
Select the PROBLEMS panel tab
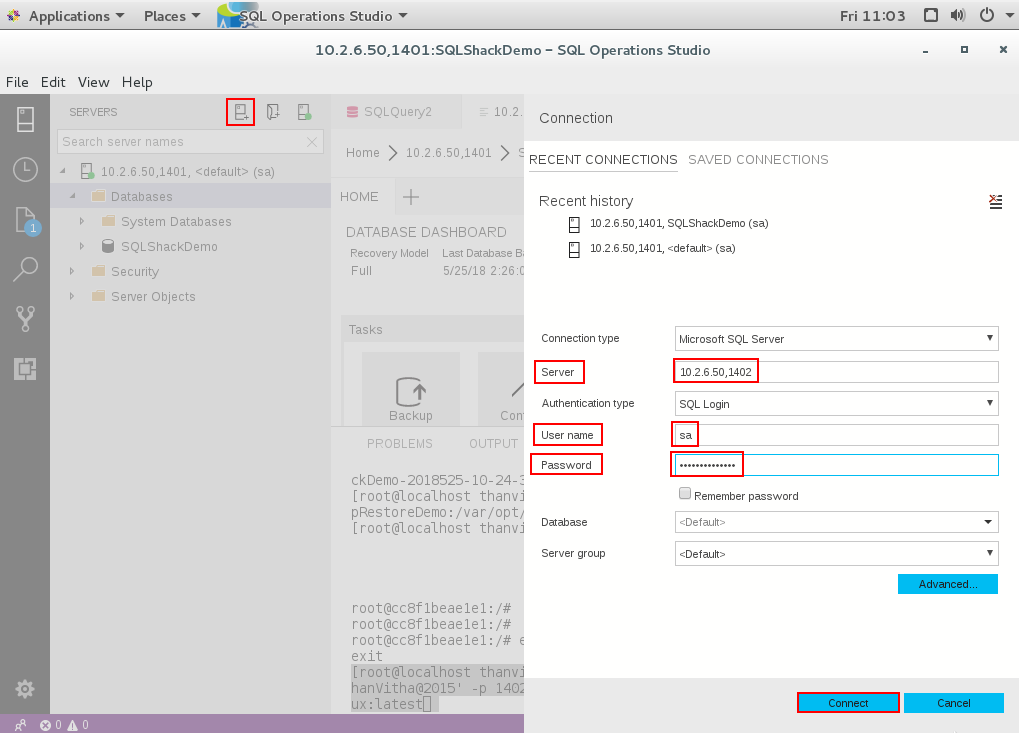point(400,444)
